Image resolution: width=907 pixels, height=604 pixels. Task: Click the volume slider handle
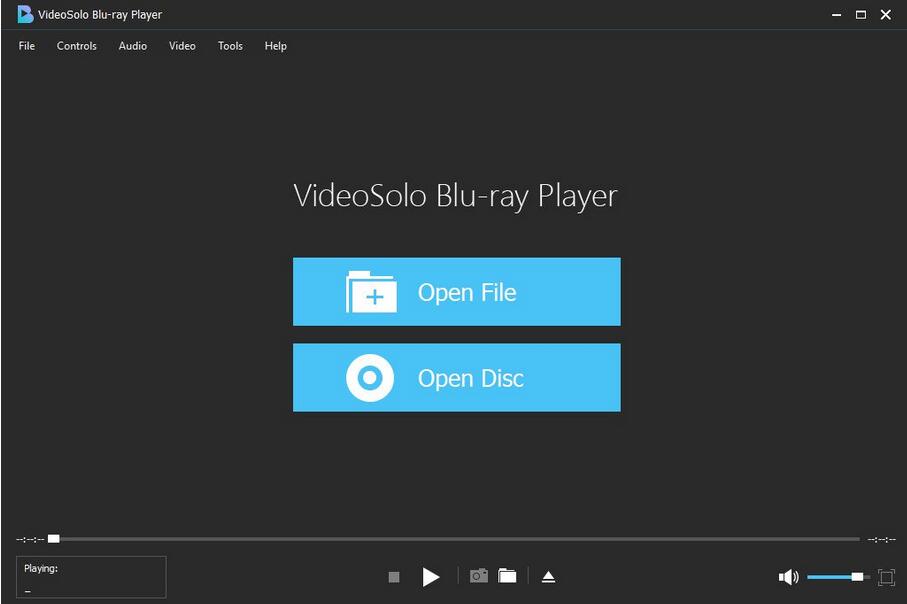[x=857, y=577]
